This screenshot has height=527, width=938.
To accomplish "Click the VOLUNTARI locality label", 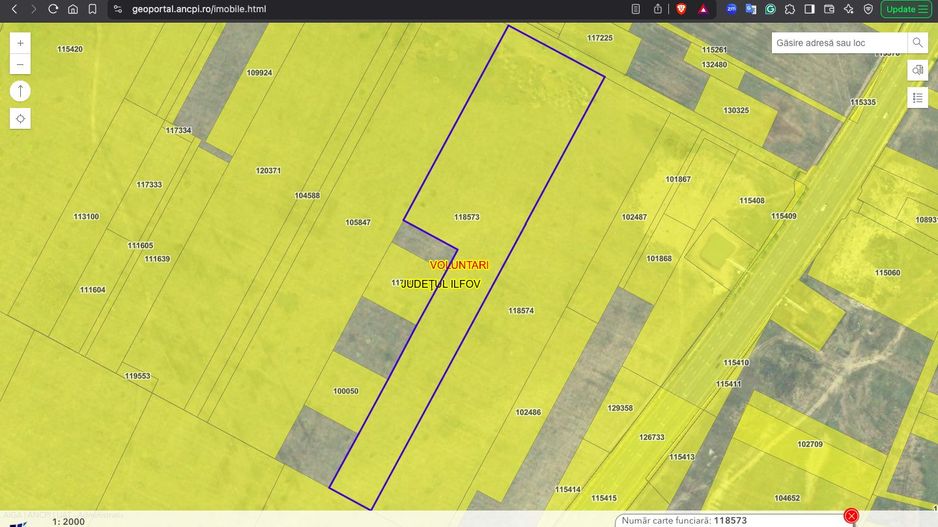I will pos(459,265).
